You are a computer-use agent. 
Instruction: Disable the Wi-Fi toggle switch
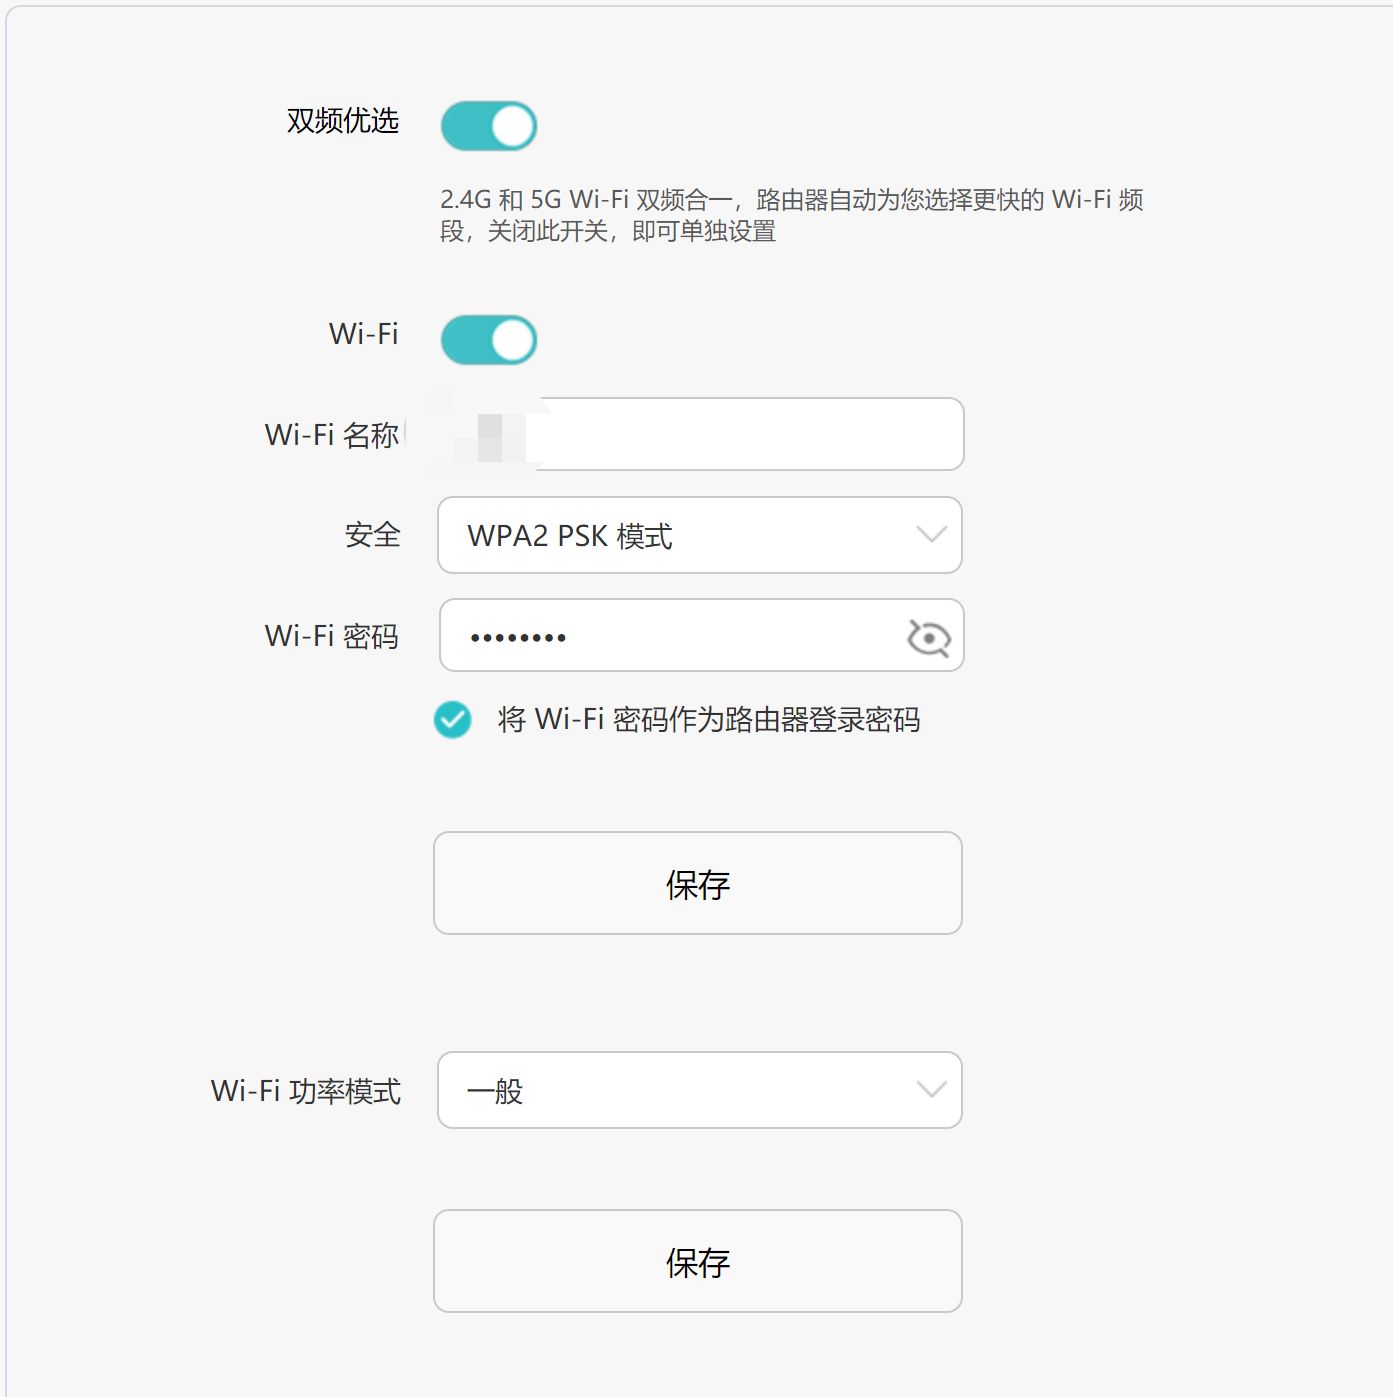click(489, 340)
